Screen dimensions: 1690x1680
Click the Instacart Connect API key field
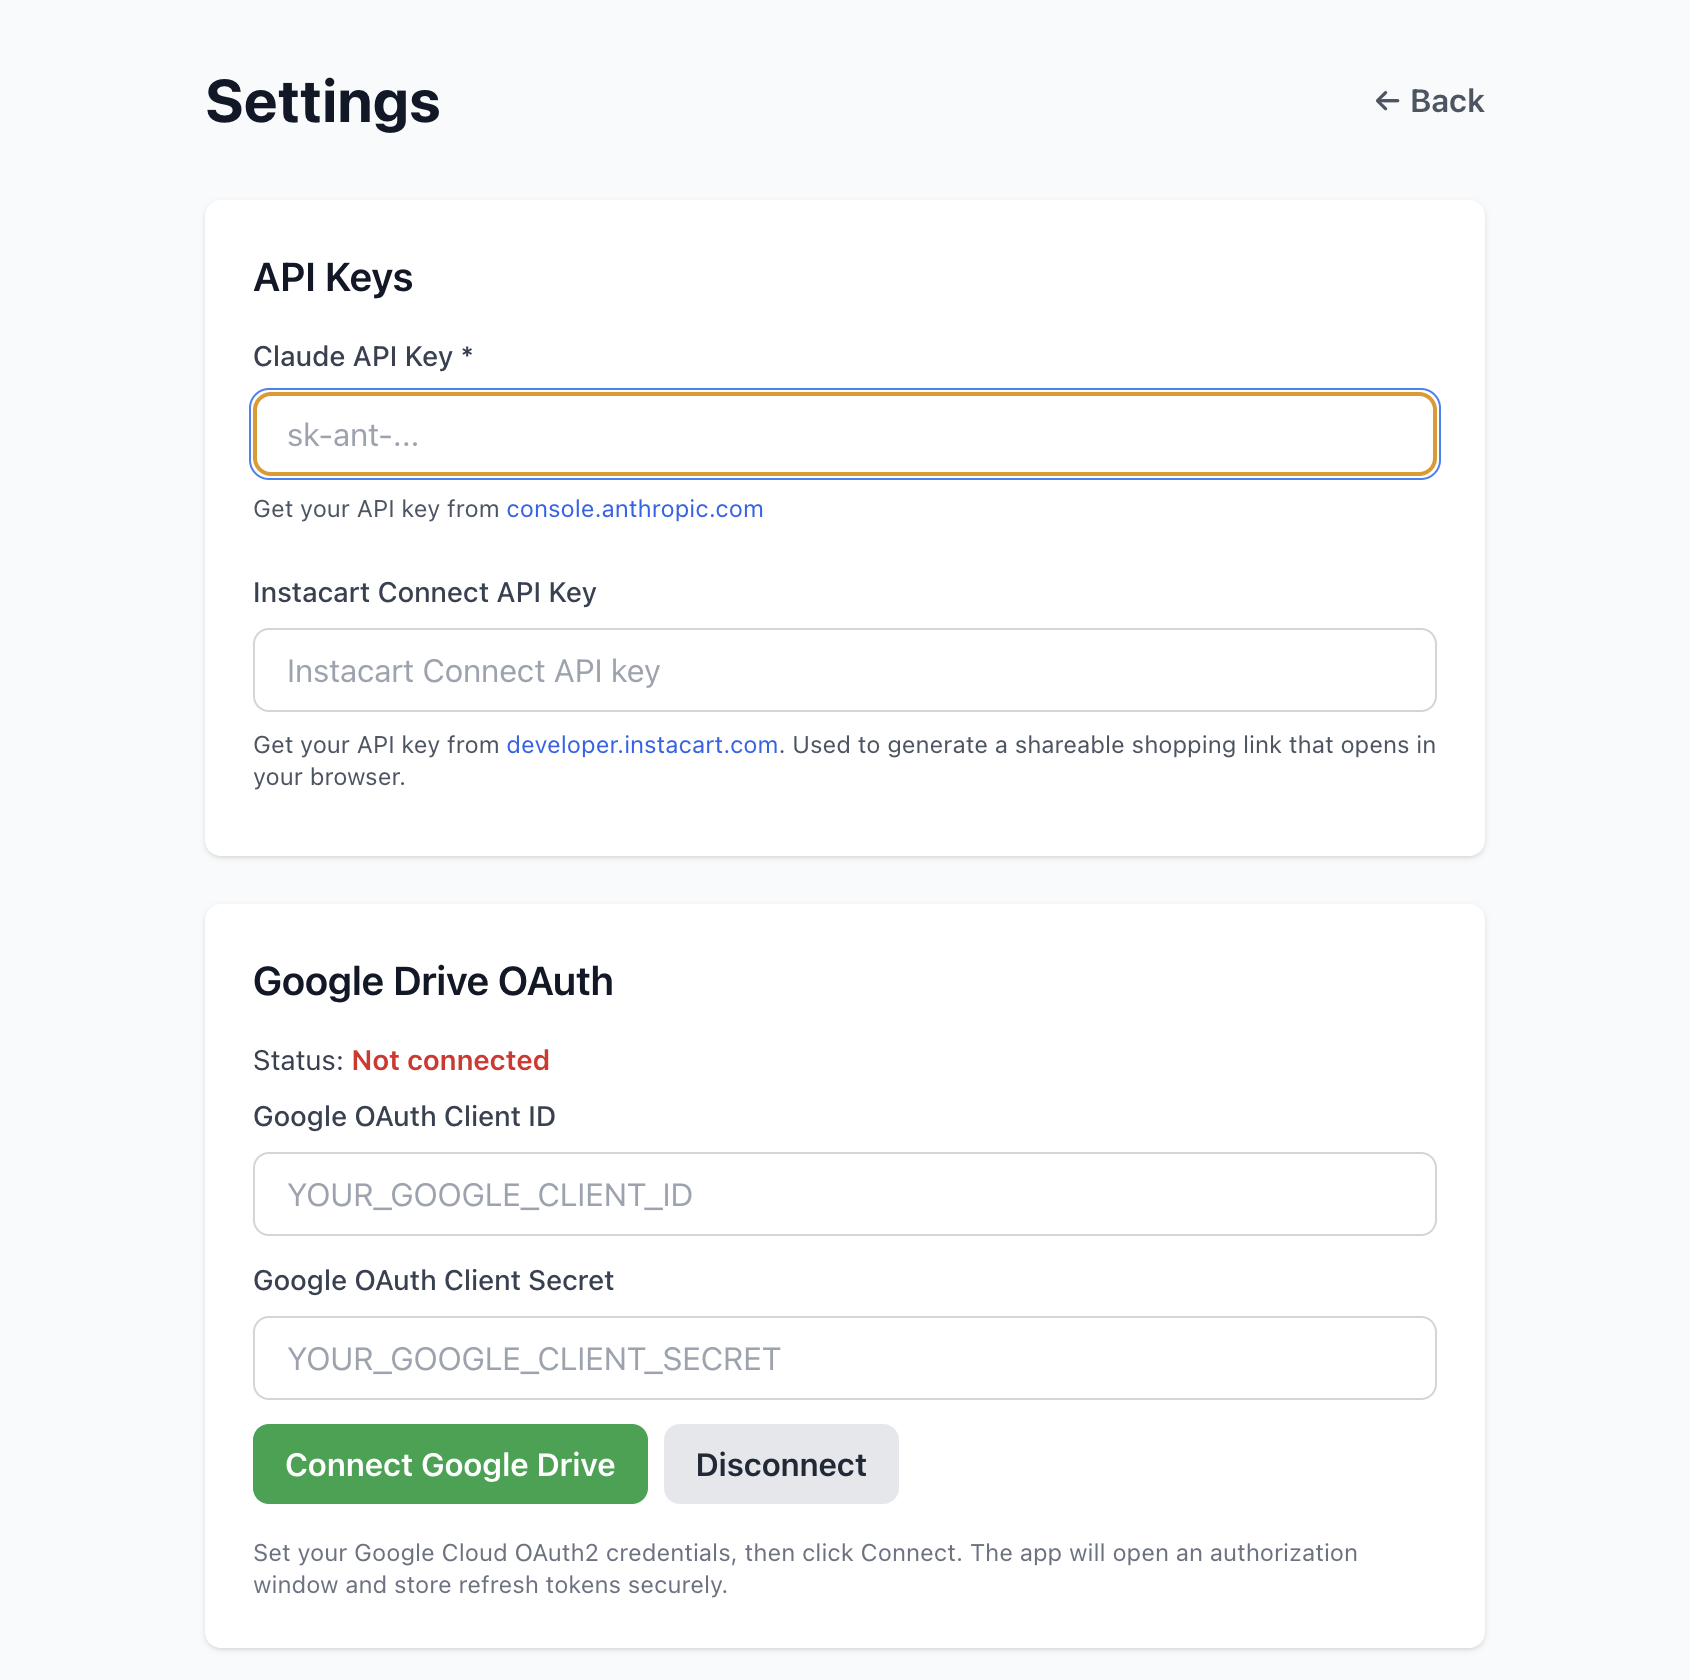pos(845,670)
